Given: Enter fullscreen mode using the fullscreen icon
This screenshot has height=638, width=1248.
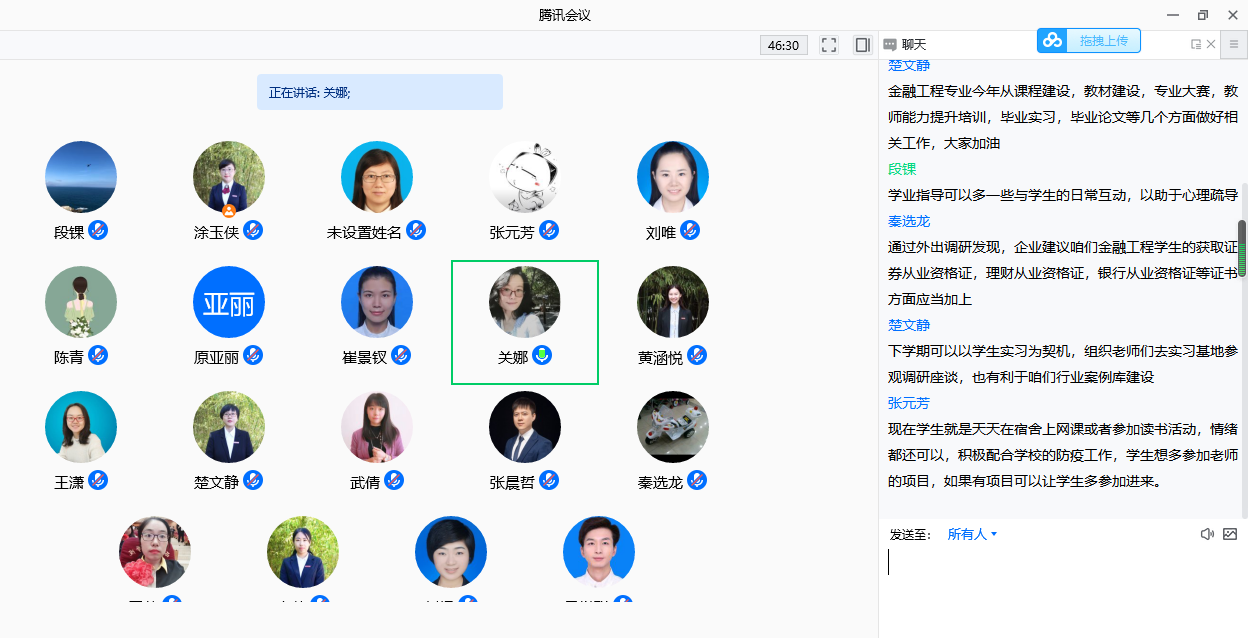Looking at the screenshot, I should tap(828, 45).
